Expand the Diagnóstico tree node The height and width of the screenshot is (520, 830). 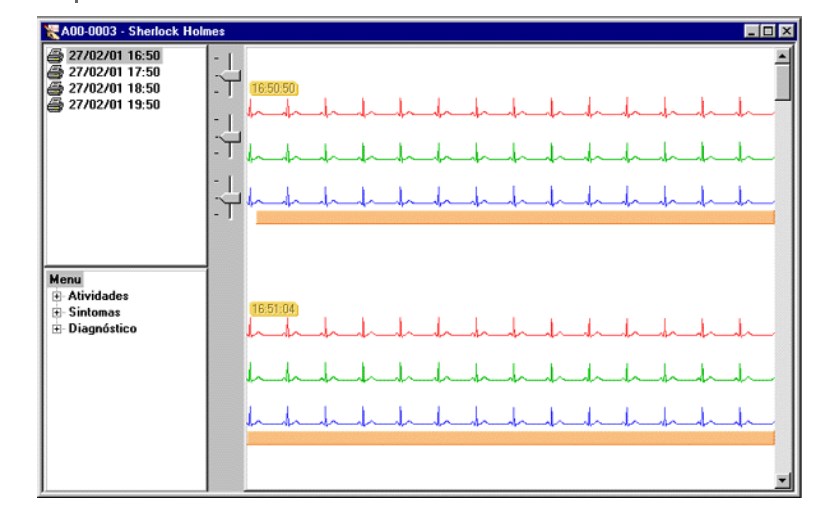coord(57,328)
